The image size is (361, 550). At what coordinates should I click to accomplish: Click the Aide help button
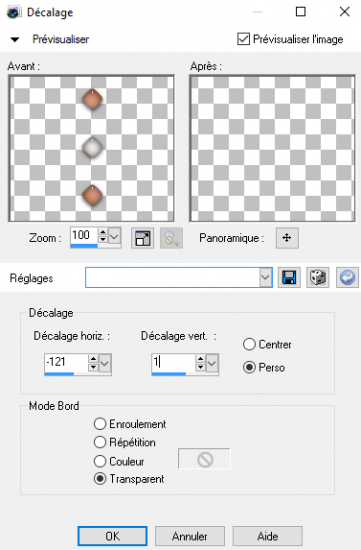(x=267, y=536)
